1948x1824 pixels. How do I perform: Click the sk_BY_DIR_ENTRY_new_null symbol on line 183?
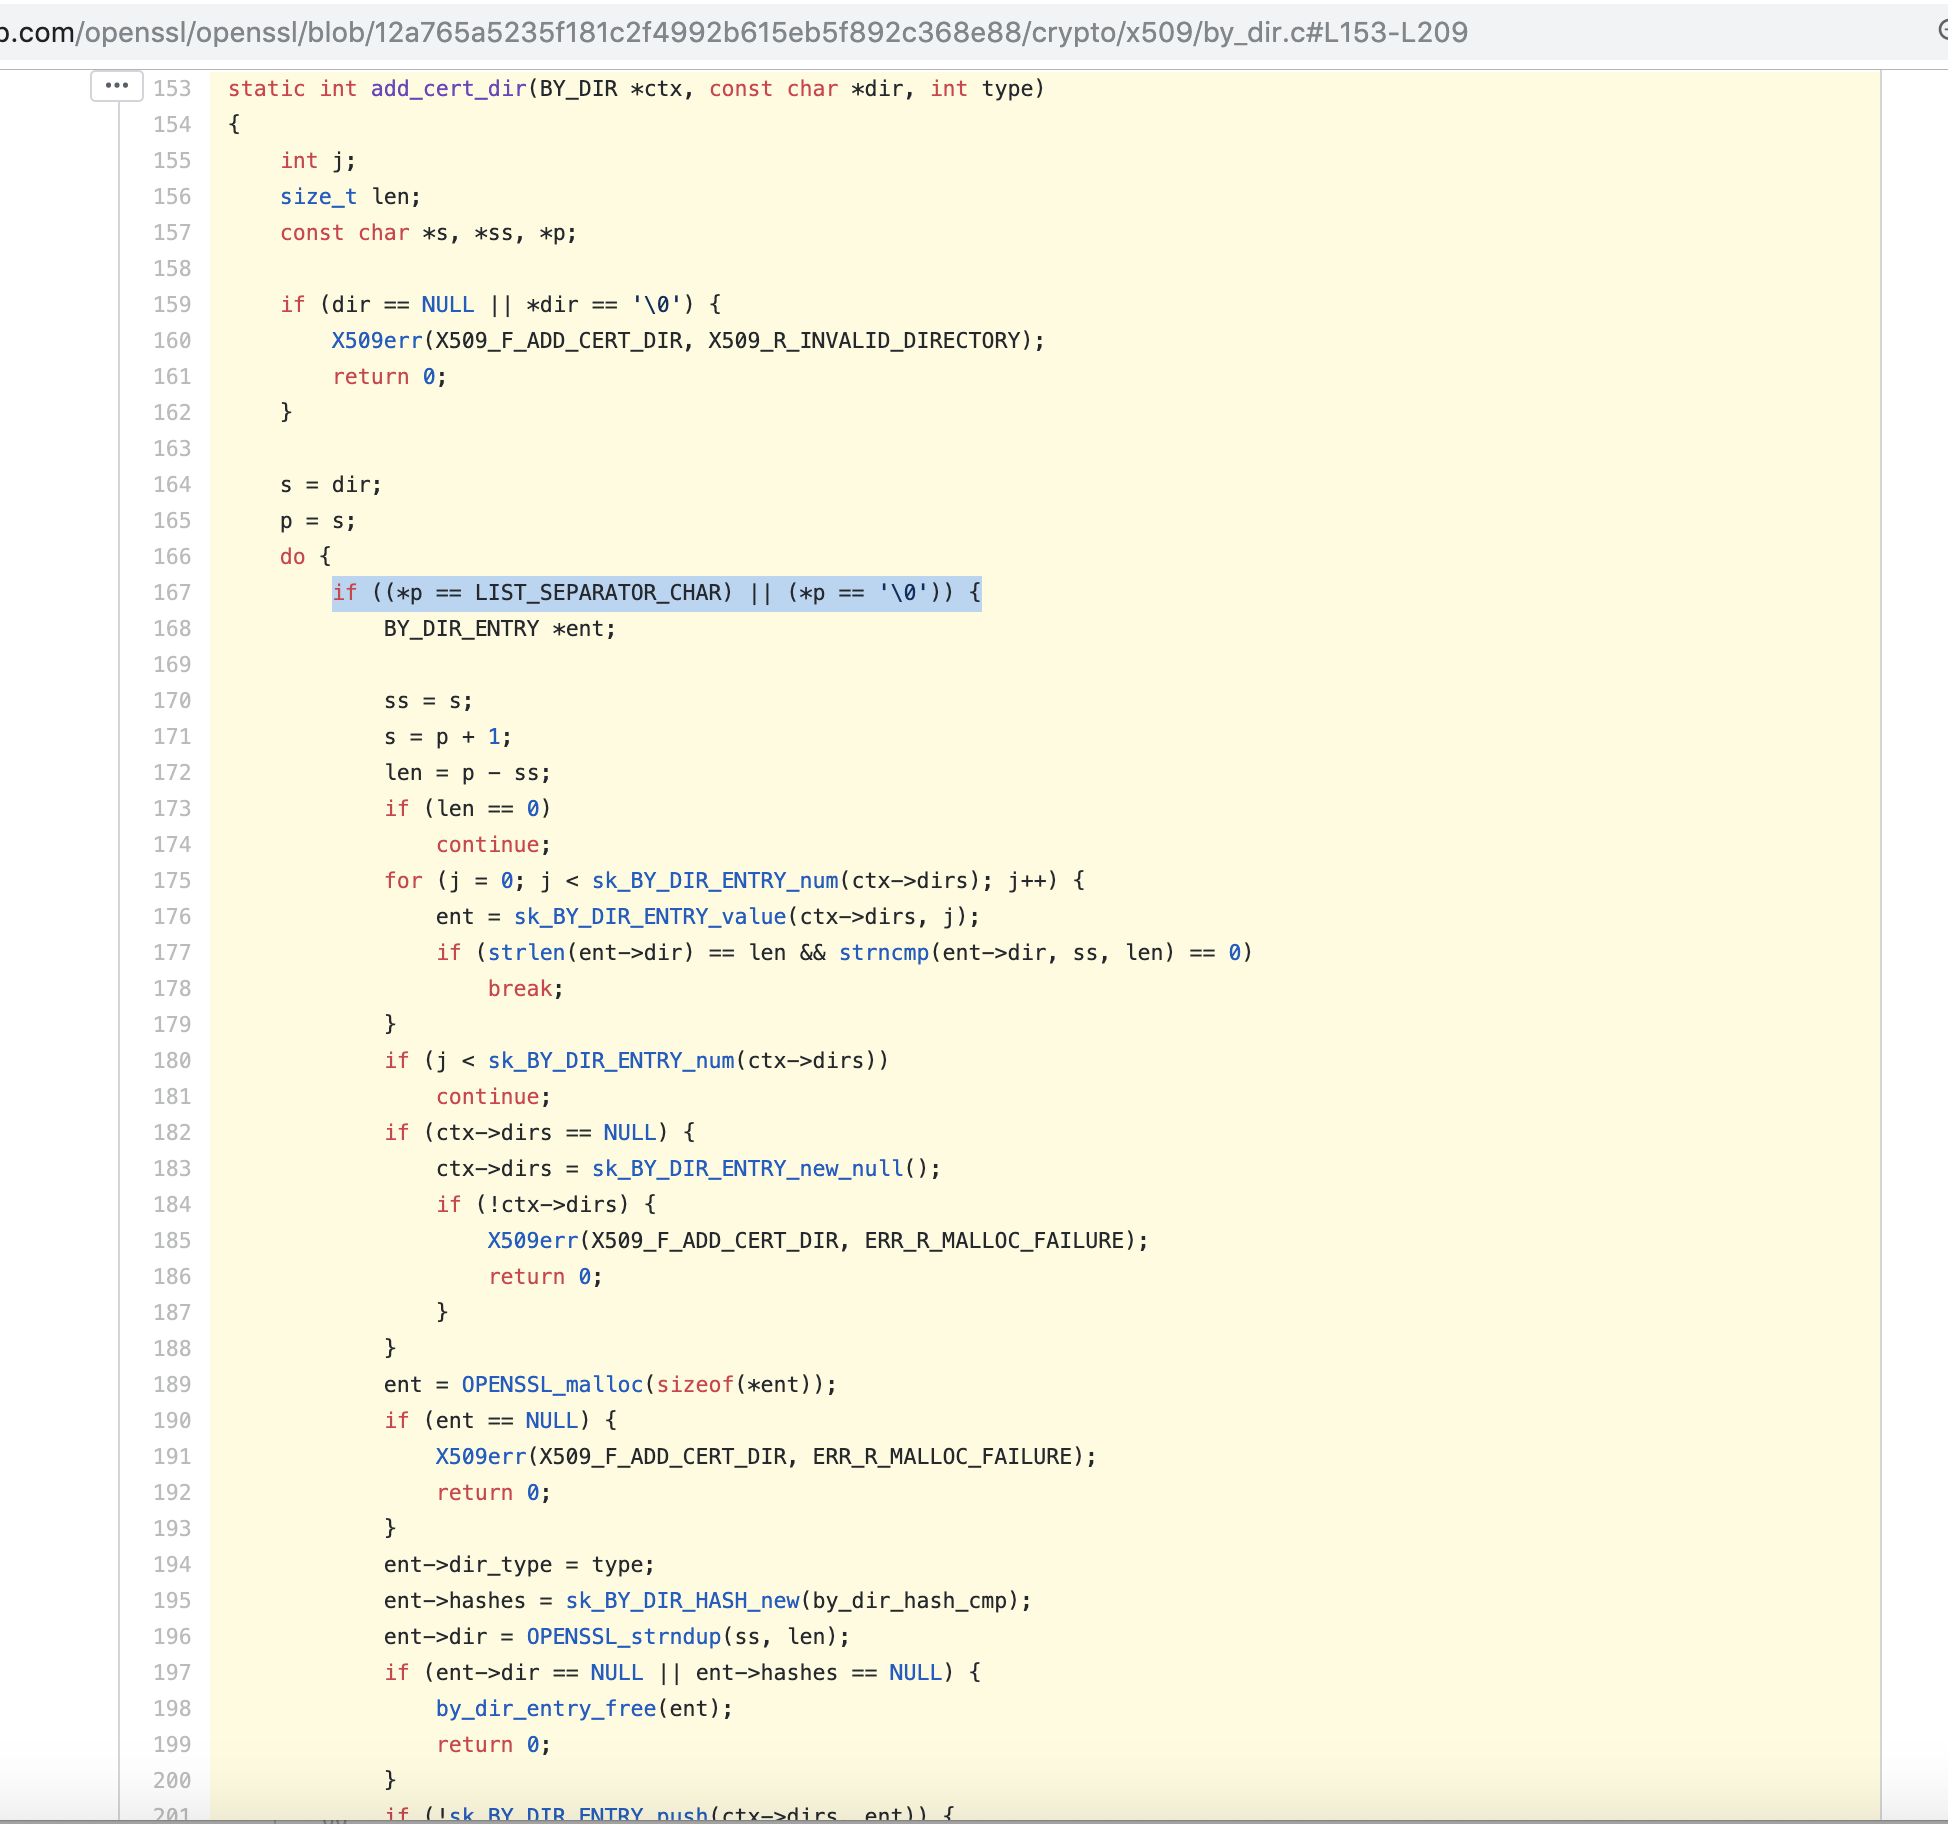(x=744, y=1168)
